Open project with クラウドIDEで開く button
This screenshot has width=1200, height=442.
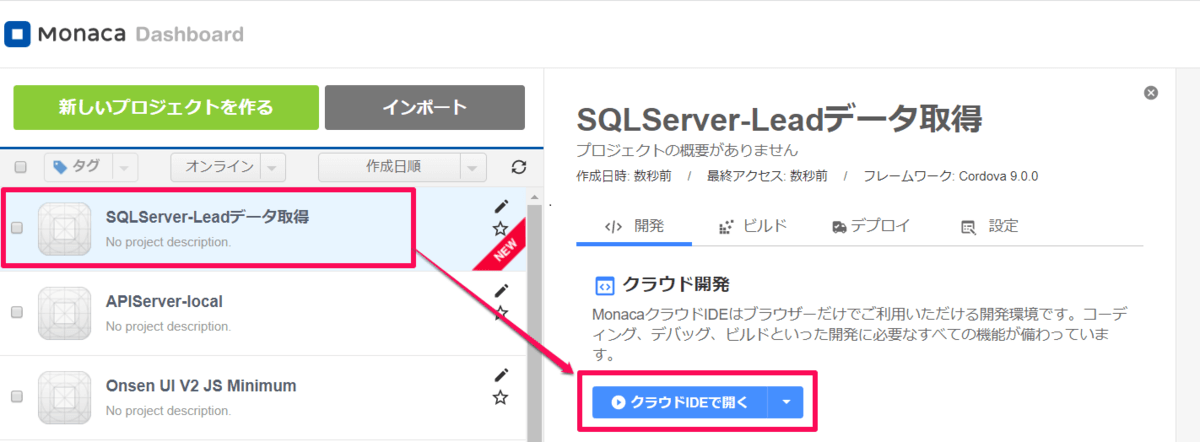pos(680,402)
